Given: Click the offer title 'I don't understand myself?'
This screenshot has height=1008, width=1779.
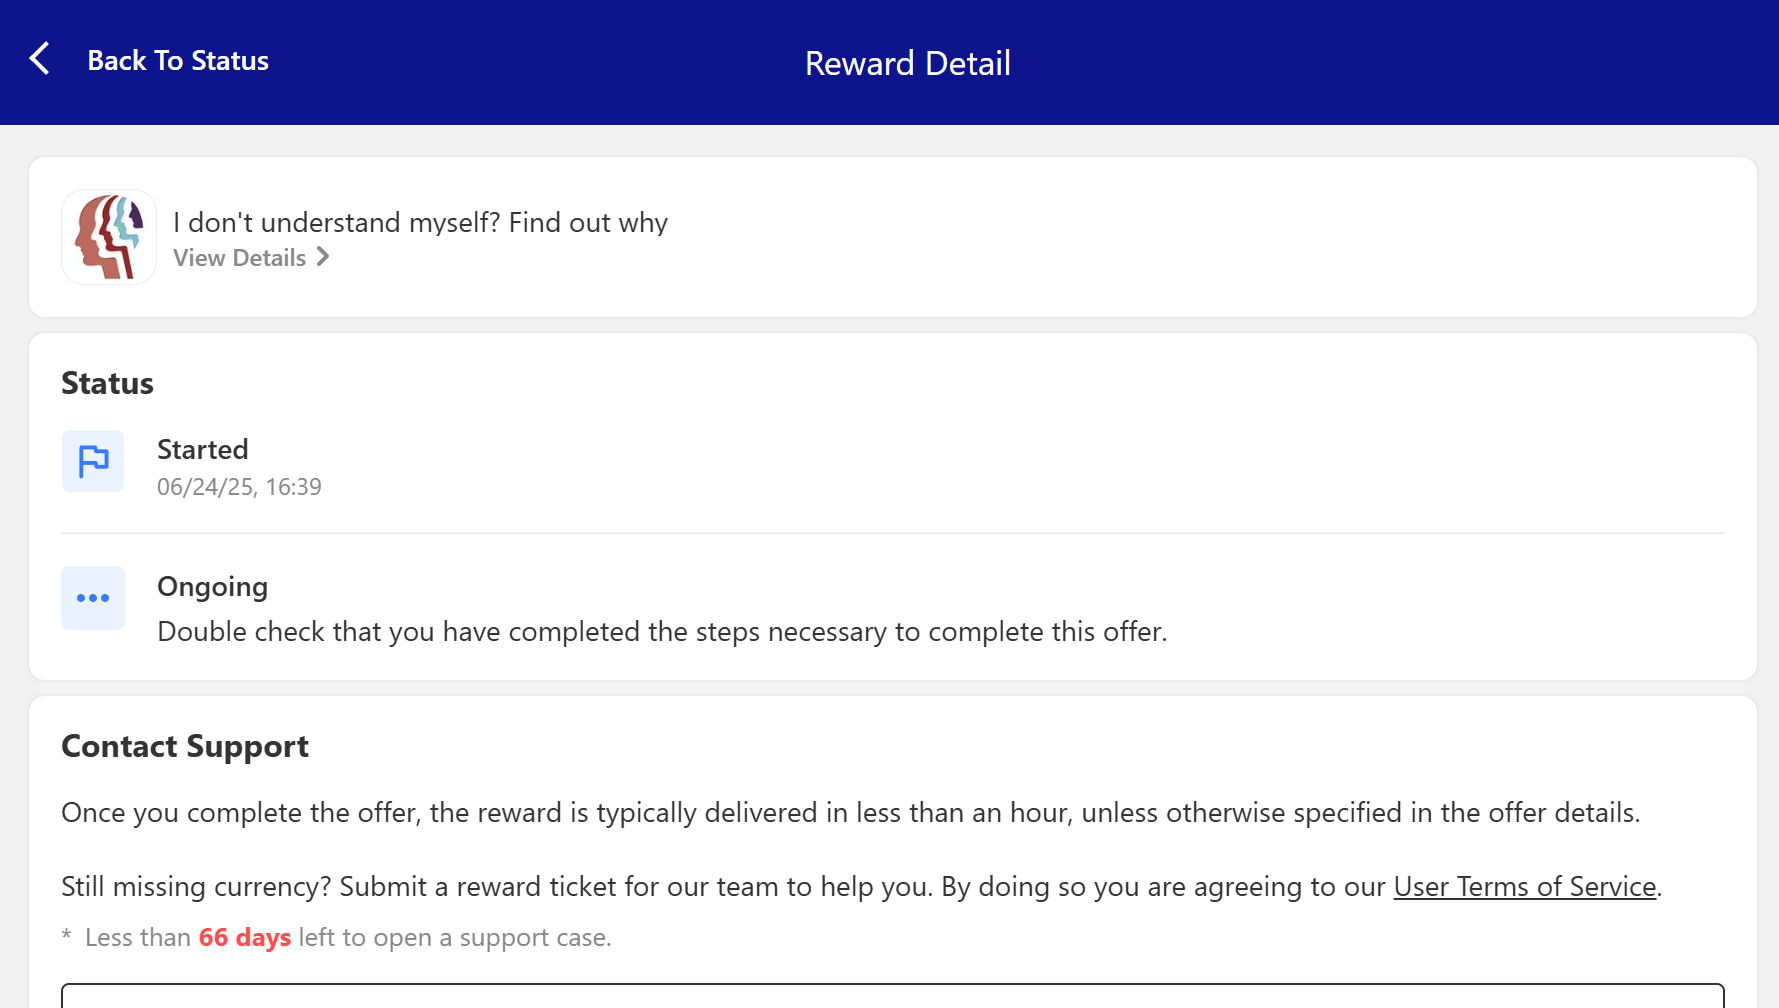Looking at the screenshot, I should [x=420, y=222].
